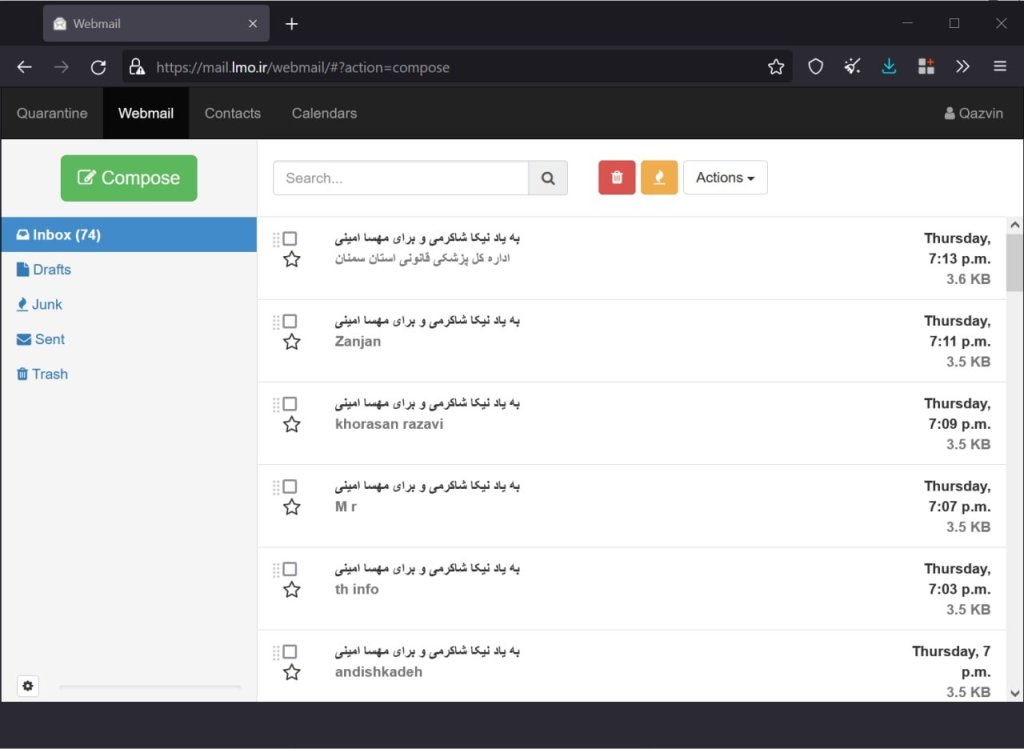1024x749 pixels.
Task: Click the green Compose button
Action: coord(129,178)
